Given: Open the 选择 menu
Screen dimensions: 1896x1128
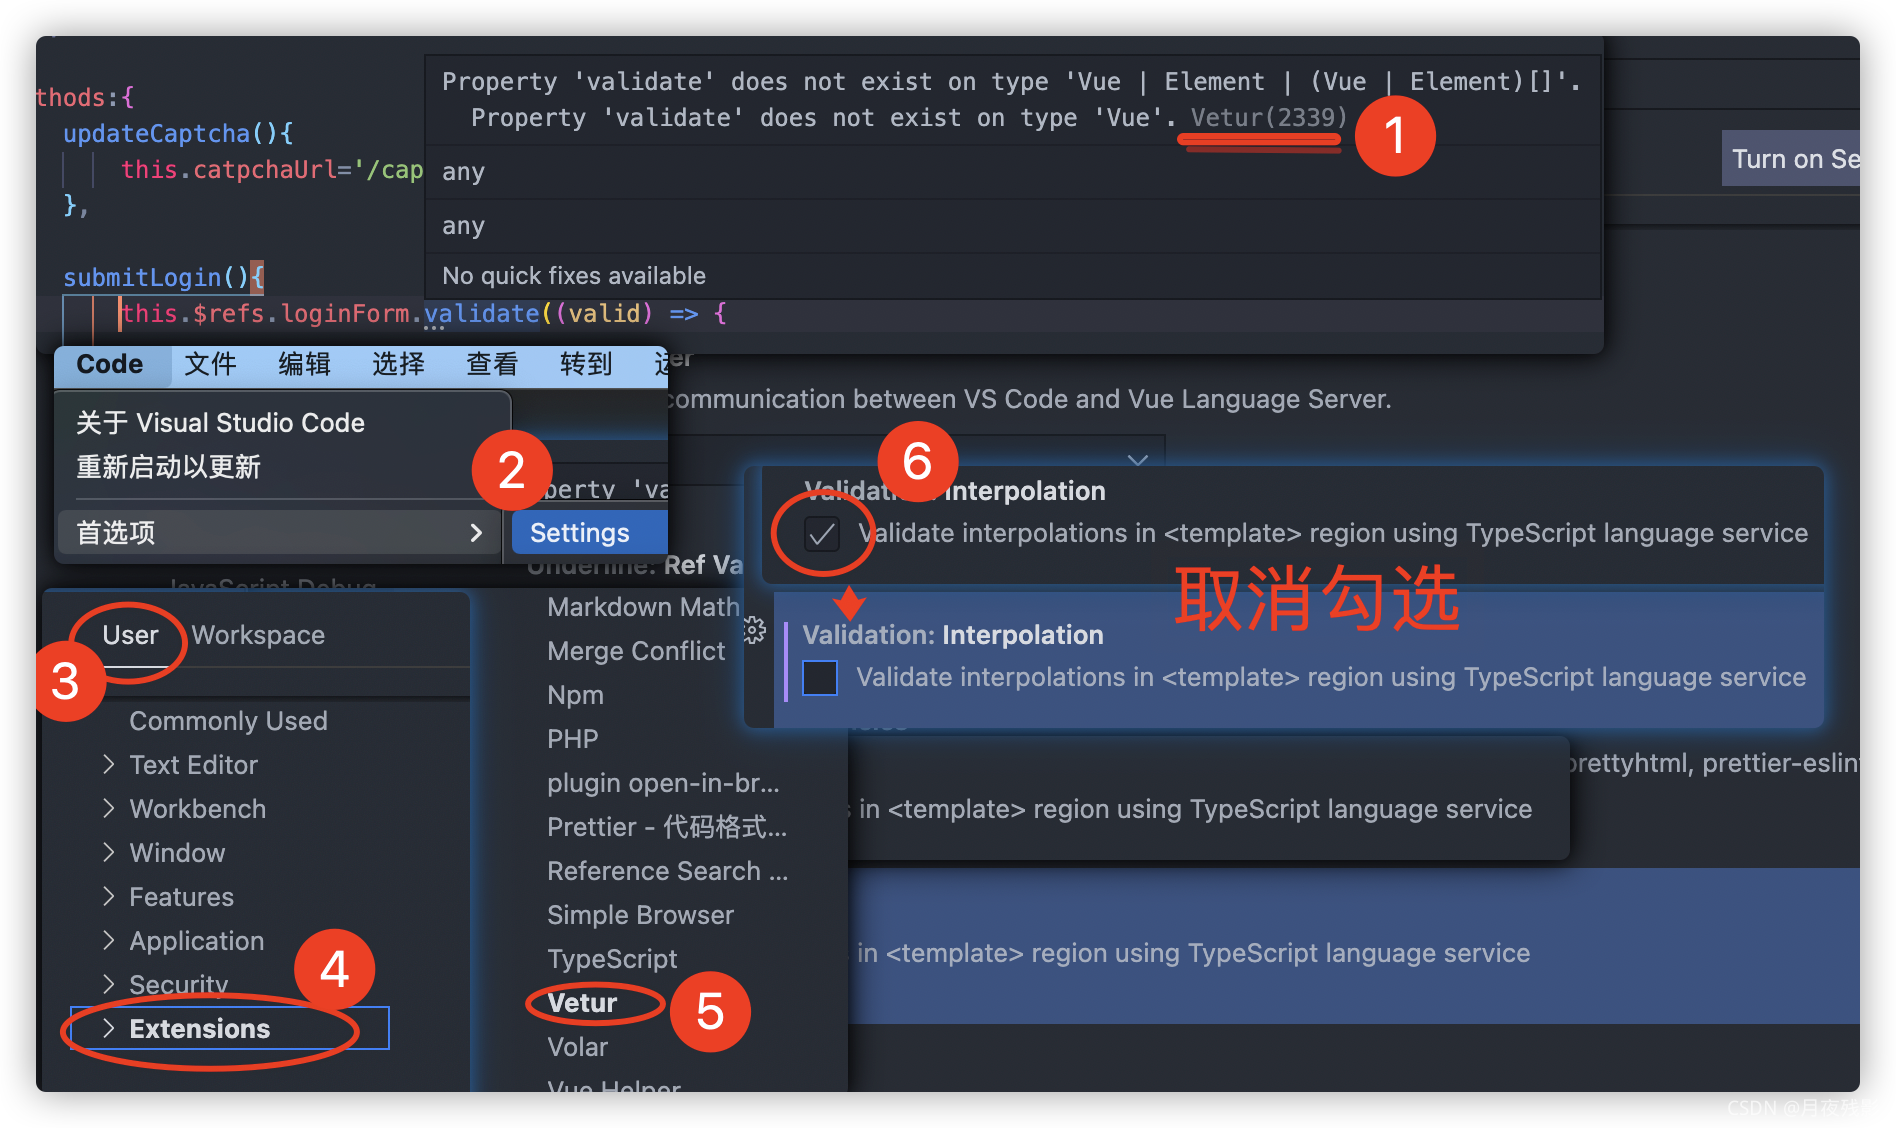Looking at the screenshot, I should point(398,364).
